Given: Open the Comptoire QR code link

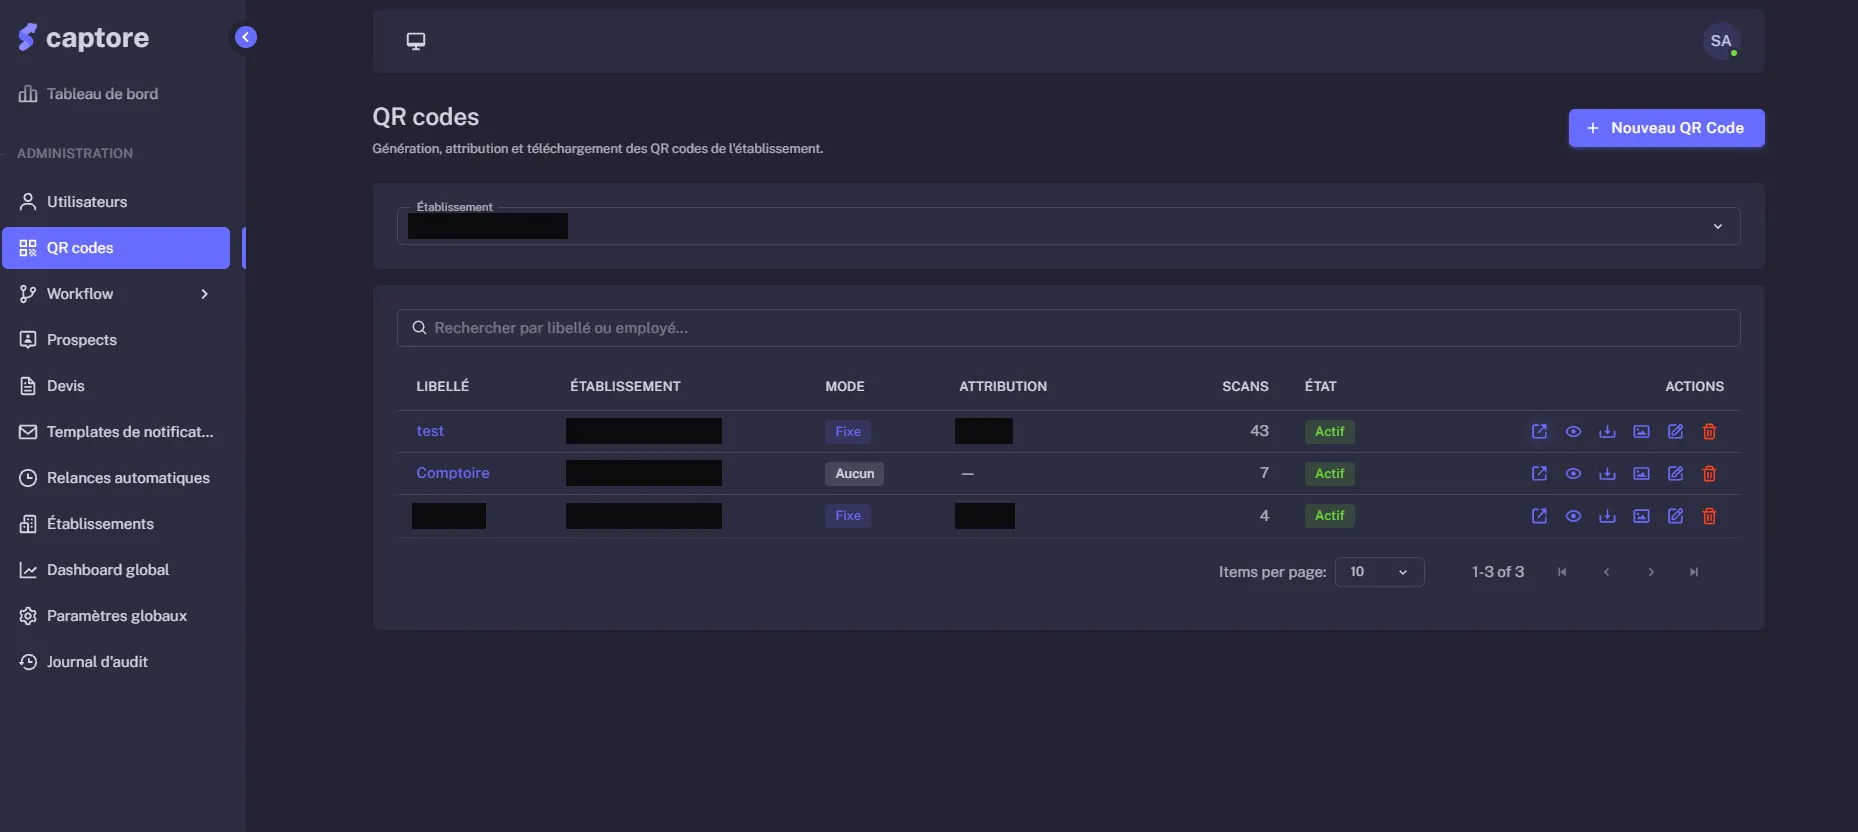Looking at the screenshot, I should (x=453, y=473).
